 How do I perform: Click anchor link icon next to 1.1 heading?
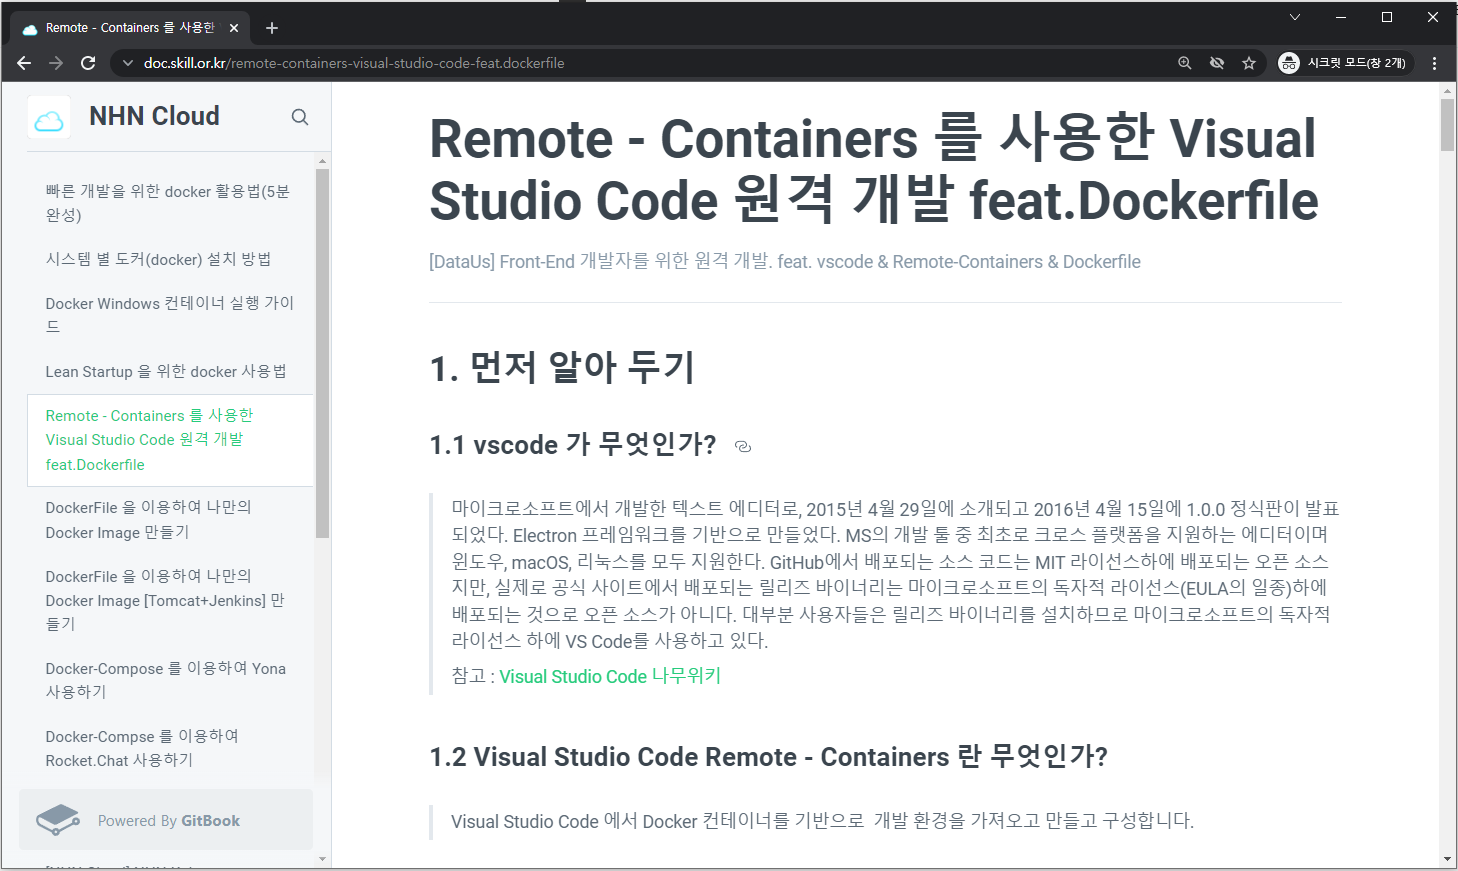click(x=743, y=447)
